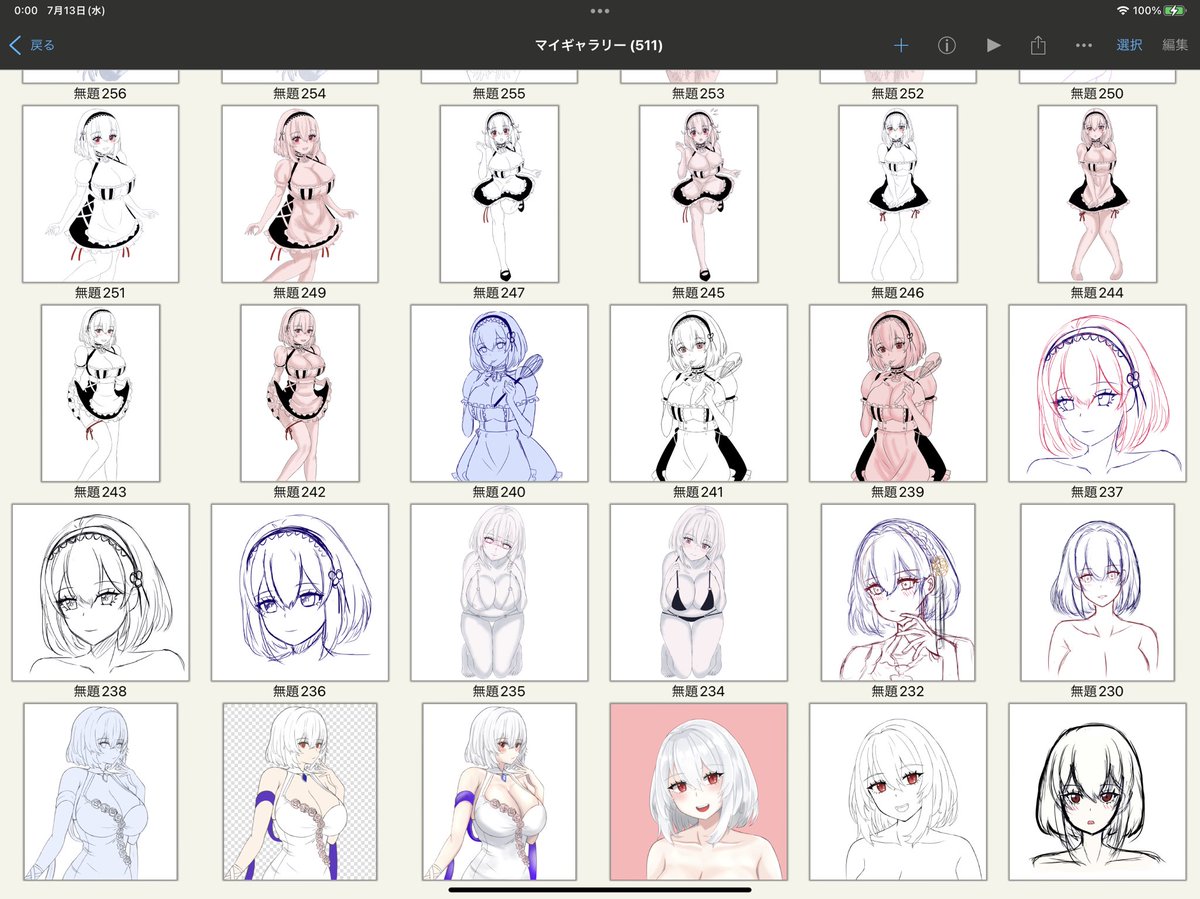
Task: Create a new canvas with the + icon
Action: 901,45
